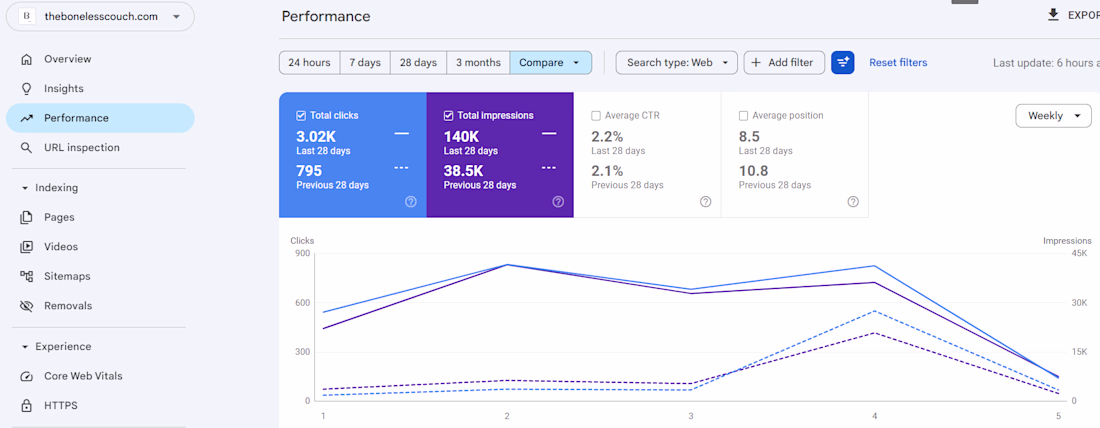Click the Removals icon in sidebar
1100x428 pixels.
(26, 306)
